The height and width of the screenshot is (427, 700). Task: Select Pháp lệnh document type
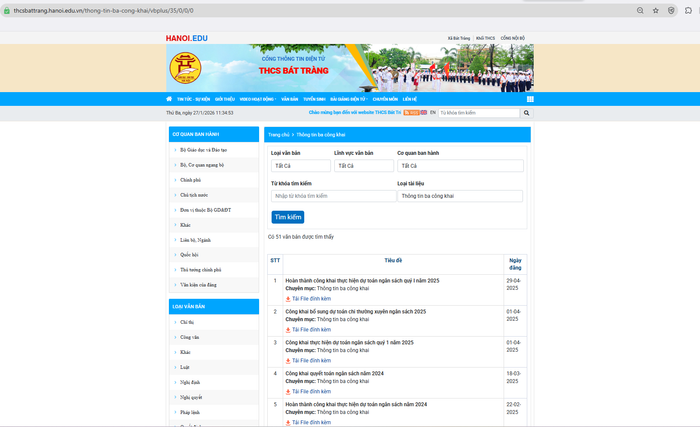[190, 412]
